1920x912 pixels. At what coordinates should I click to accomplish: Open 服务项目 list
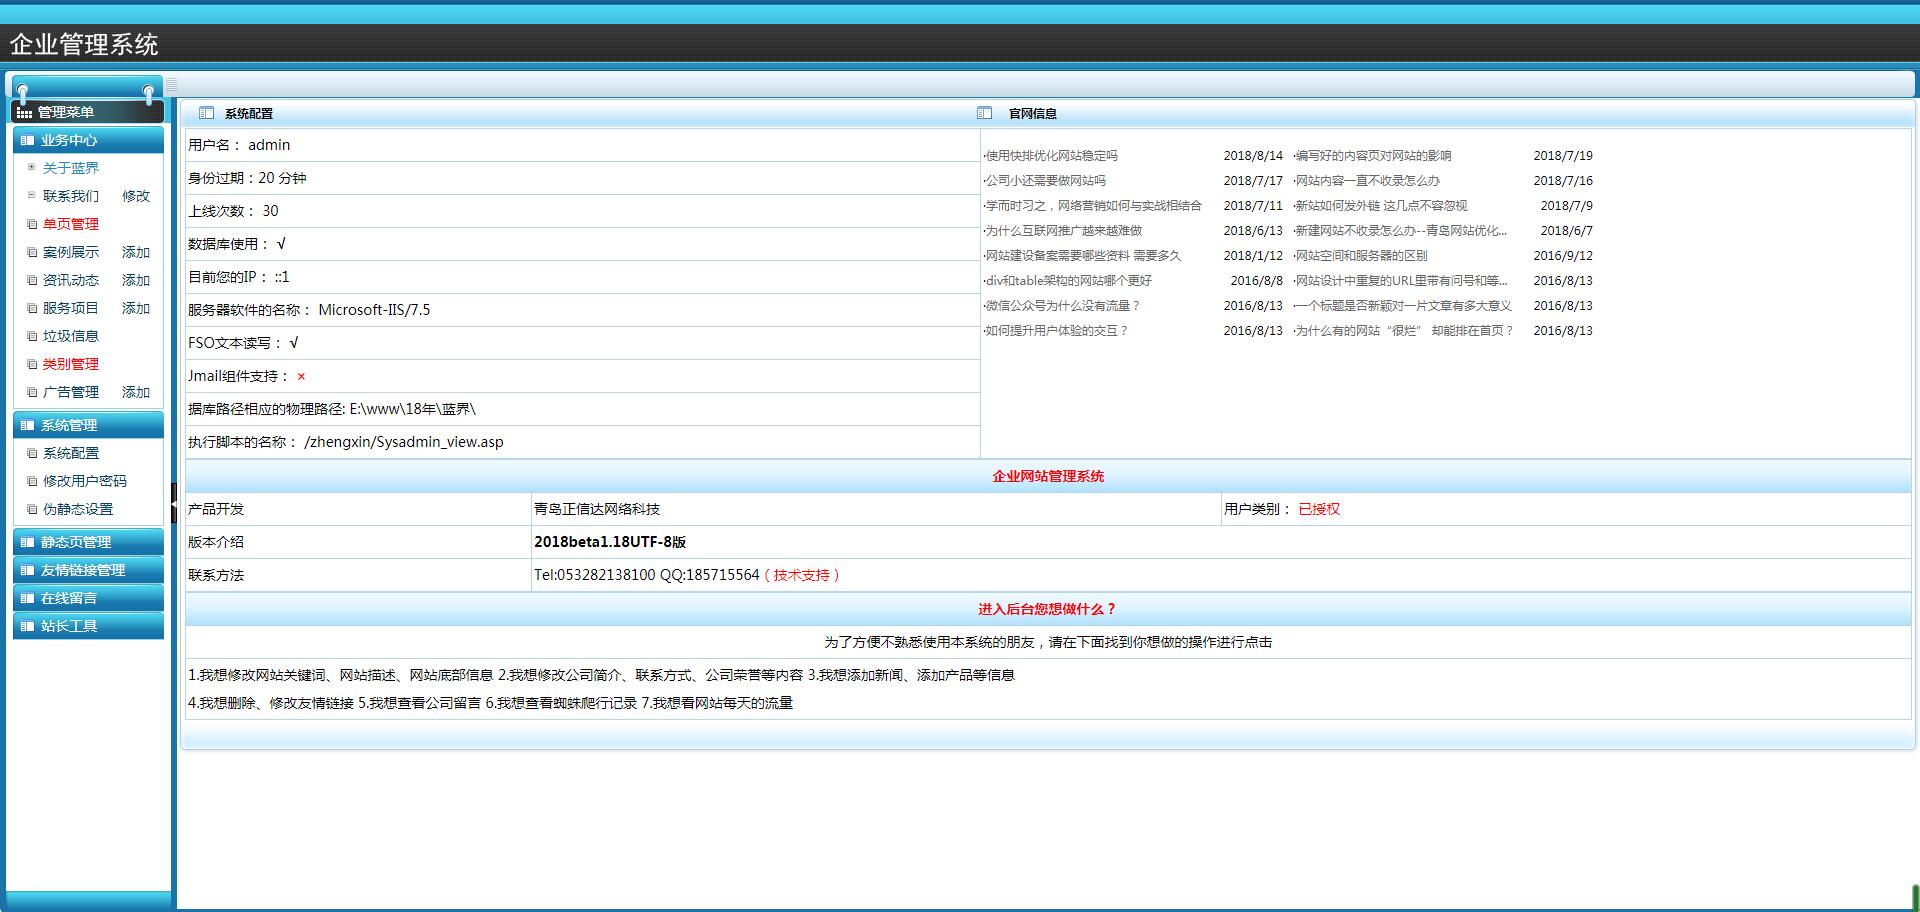[70, 308]
